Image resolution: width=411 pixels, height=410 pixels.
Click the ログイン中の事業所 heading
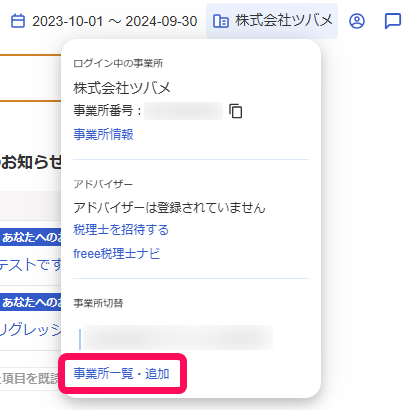tap(118, 63)
